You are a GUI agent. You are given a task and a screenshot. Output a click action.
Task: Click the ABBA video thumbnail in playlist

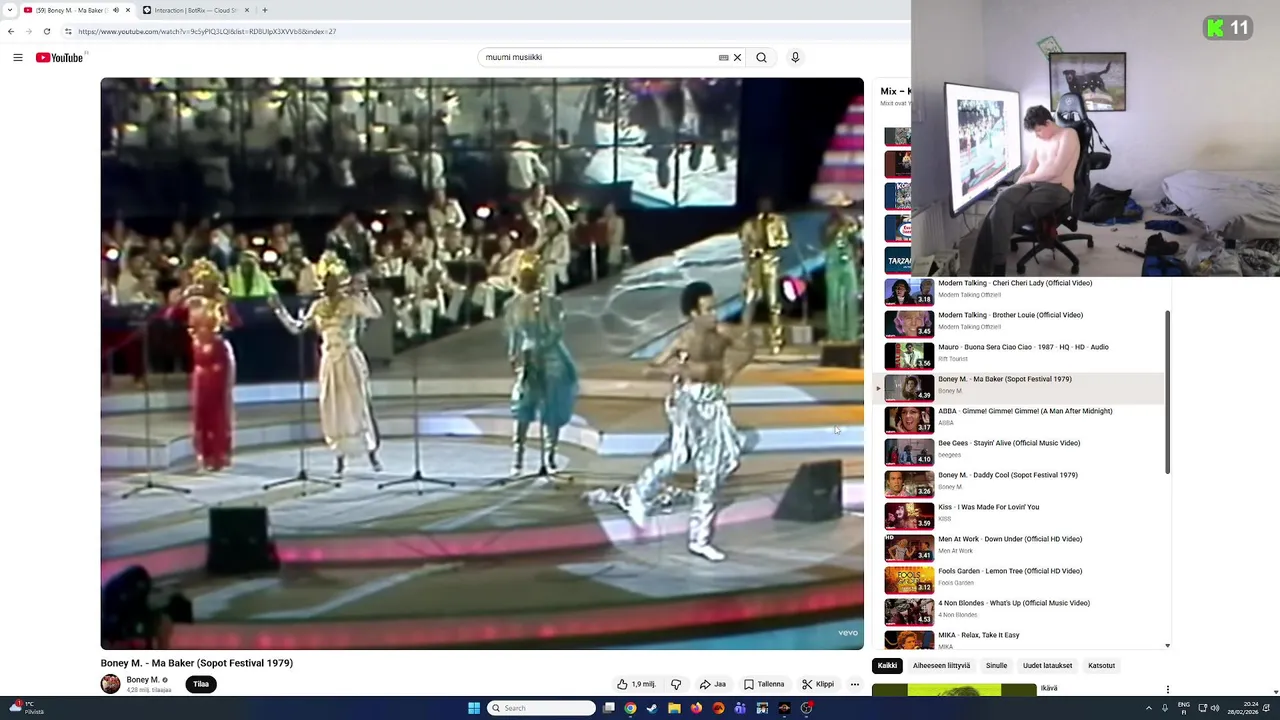point(909,420)
